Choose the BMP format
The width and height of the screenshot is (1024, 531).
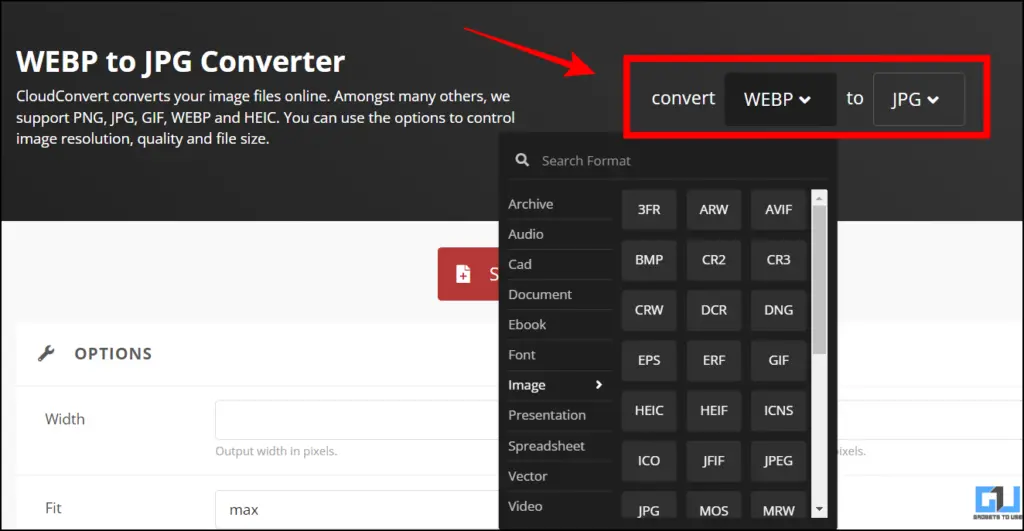pos(649,260)
